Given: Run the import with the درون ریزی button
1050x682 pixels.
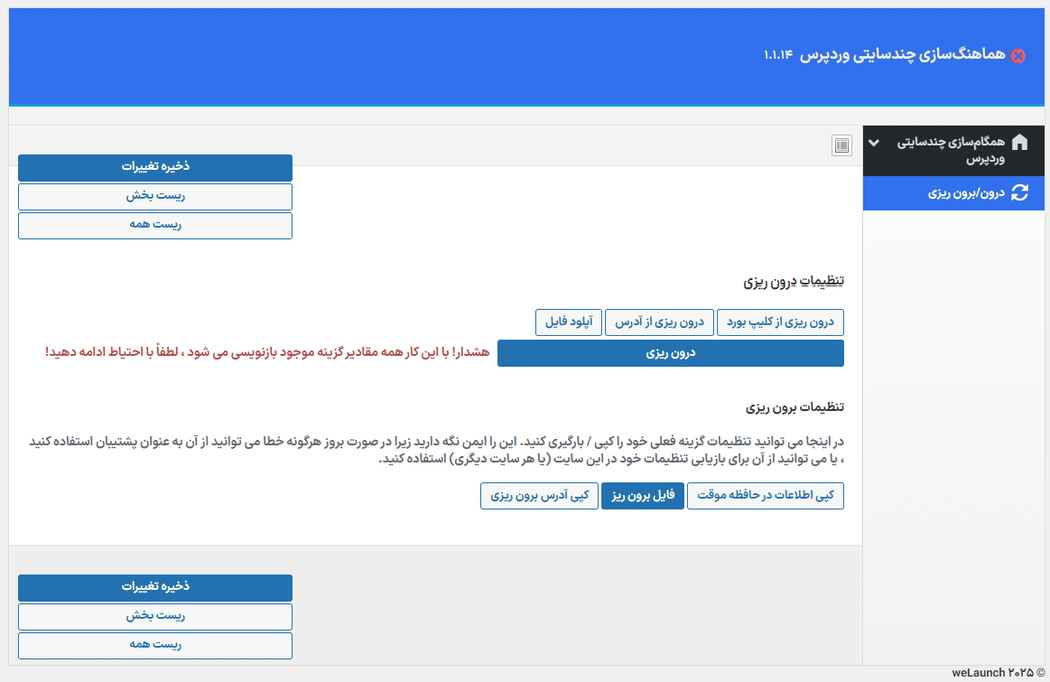Looking at the screenshot, I should pos(673,353).
